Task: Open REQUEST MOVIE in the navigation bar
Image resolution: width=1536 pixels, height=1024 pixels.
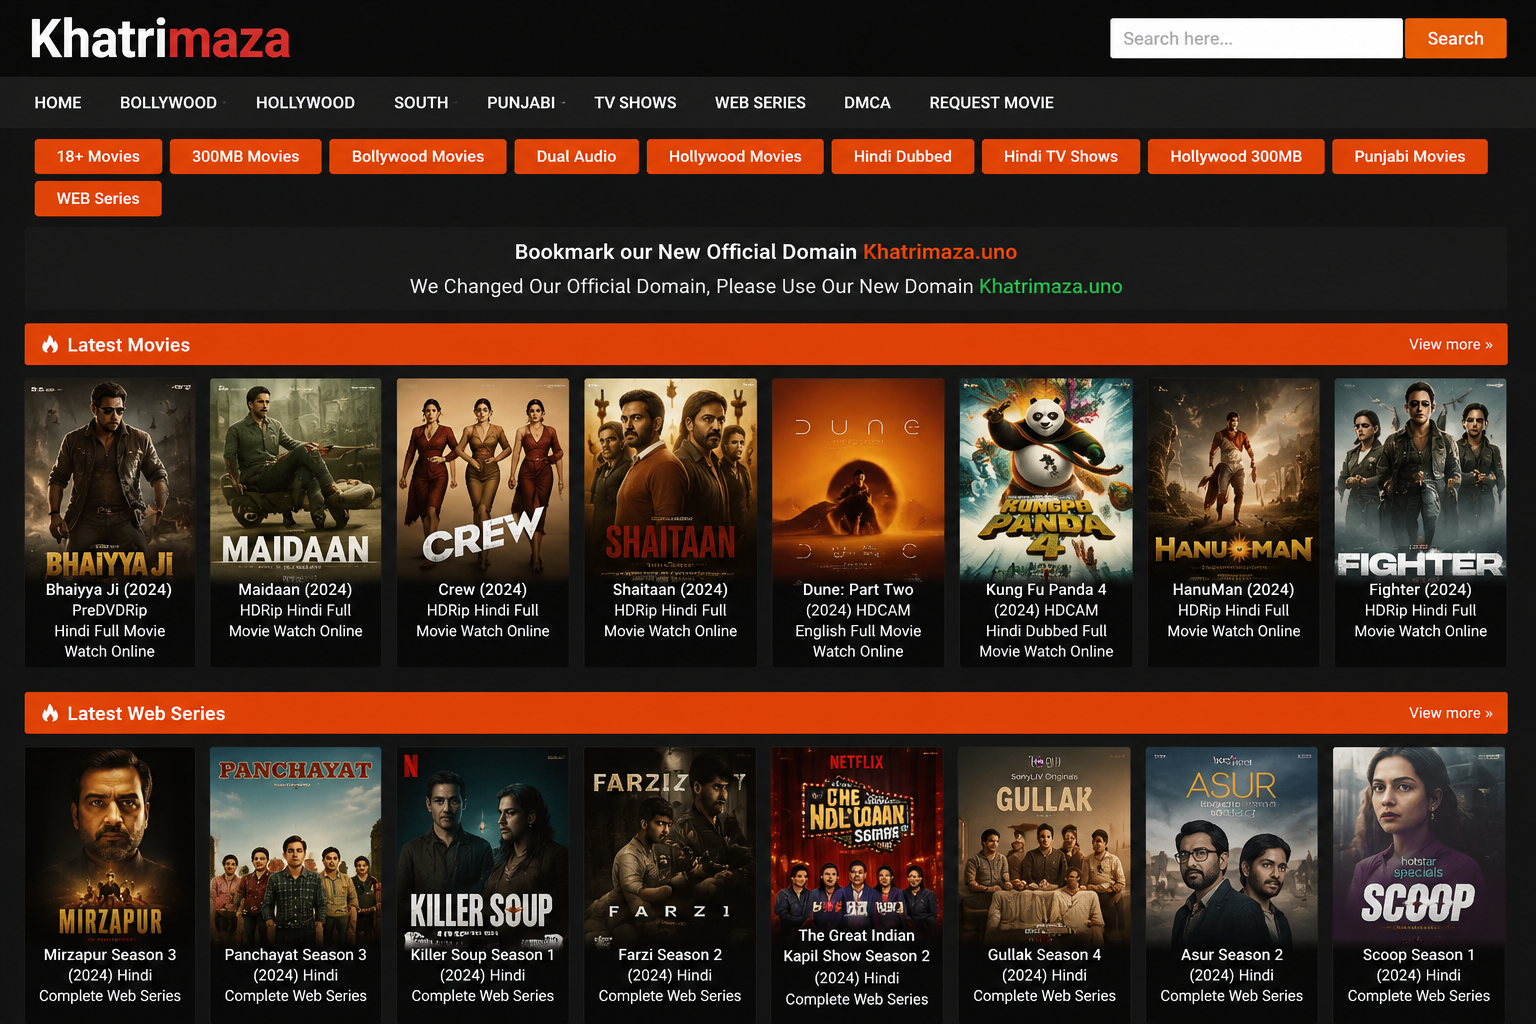Action: (x=991, y=102)
